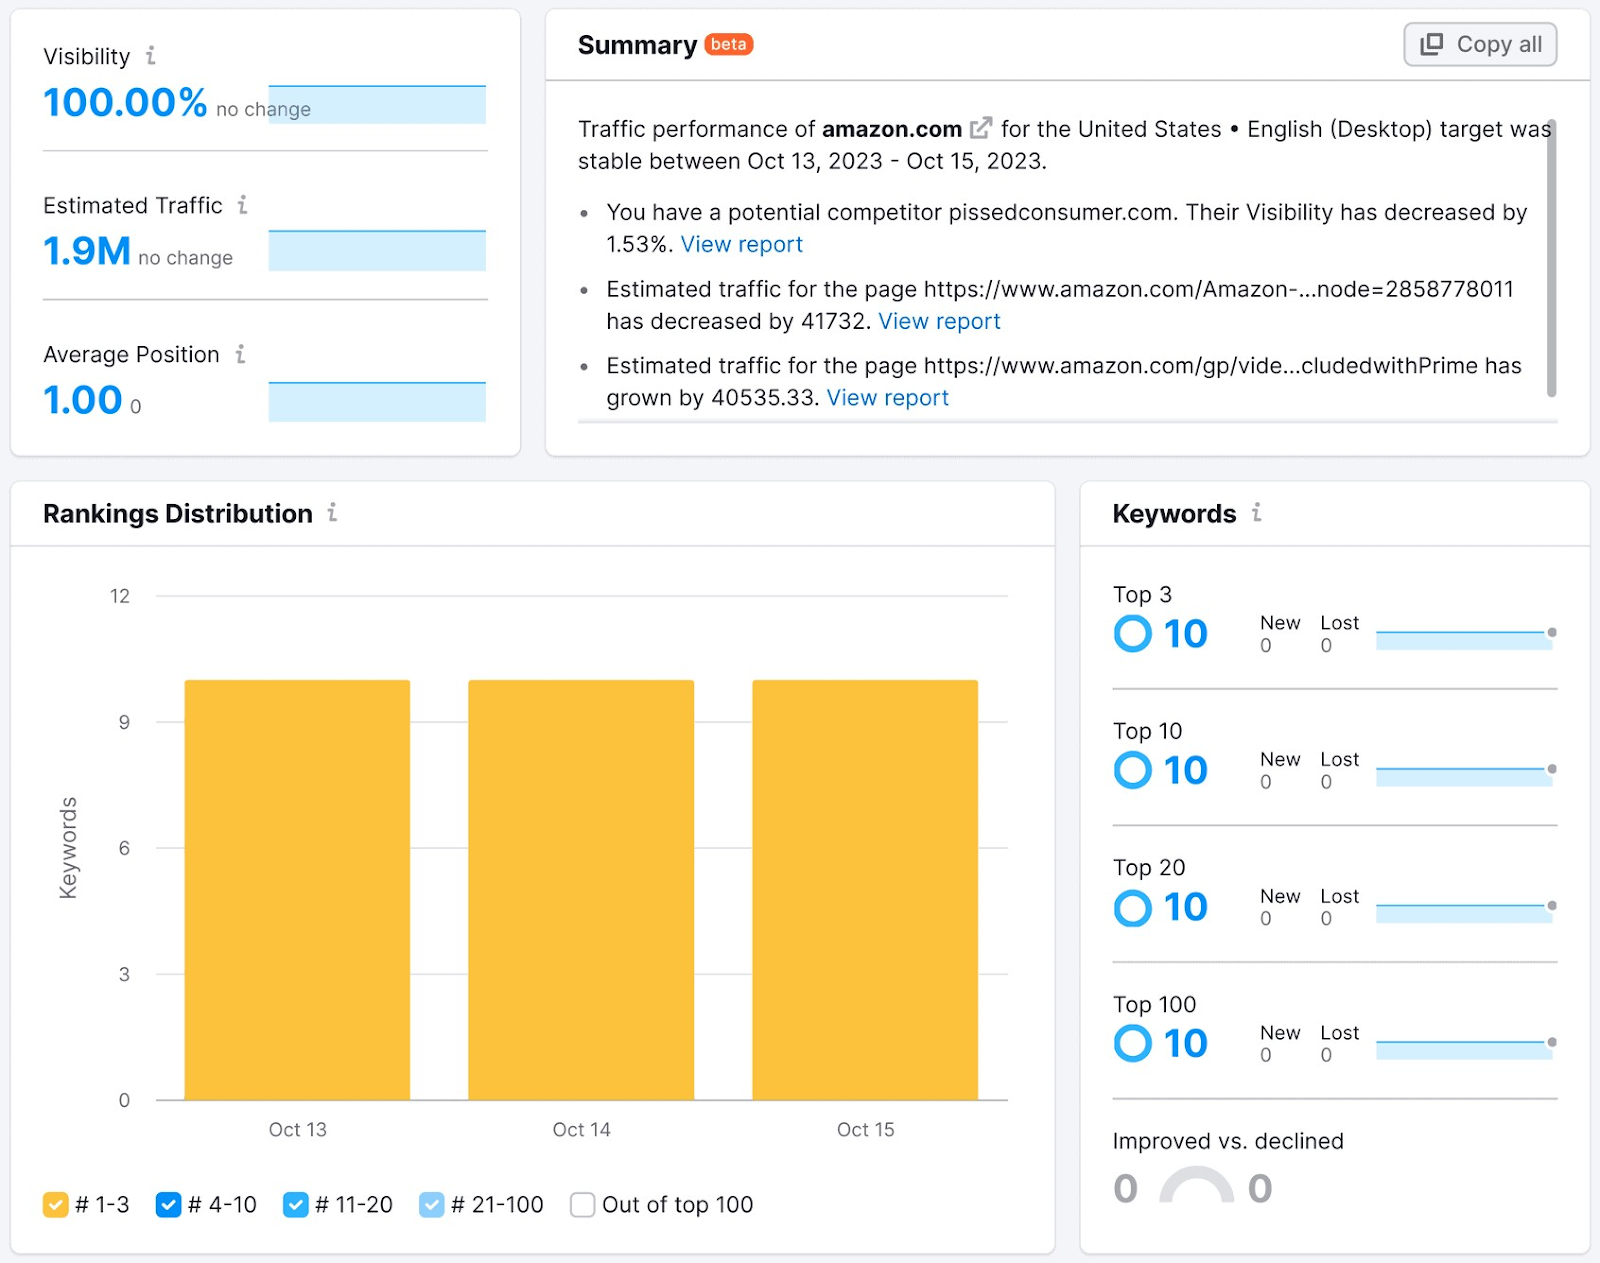Enable the Out of top 100 filter
Viewport: 1600px width, 1263px height.
[x=582, y=1205]
